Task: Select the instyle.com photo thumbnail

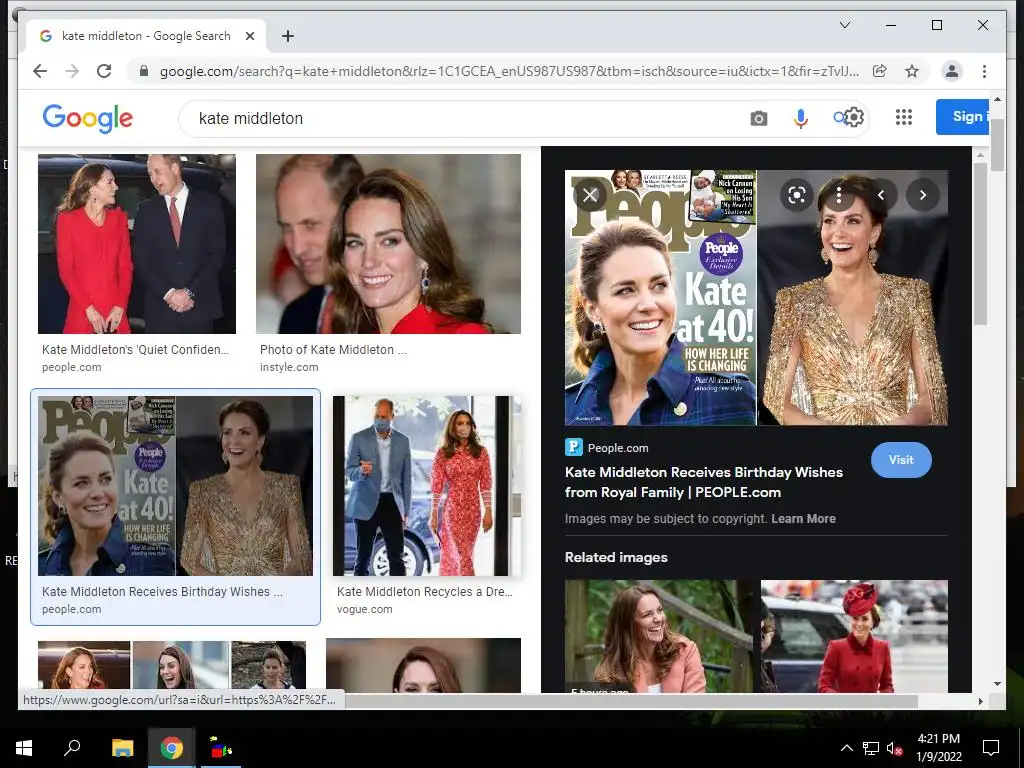Action: tap(388, 244)
